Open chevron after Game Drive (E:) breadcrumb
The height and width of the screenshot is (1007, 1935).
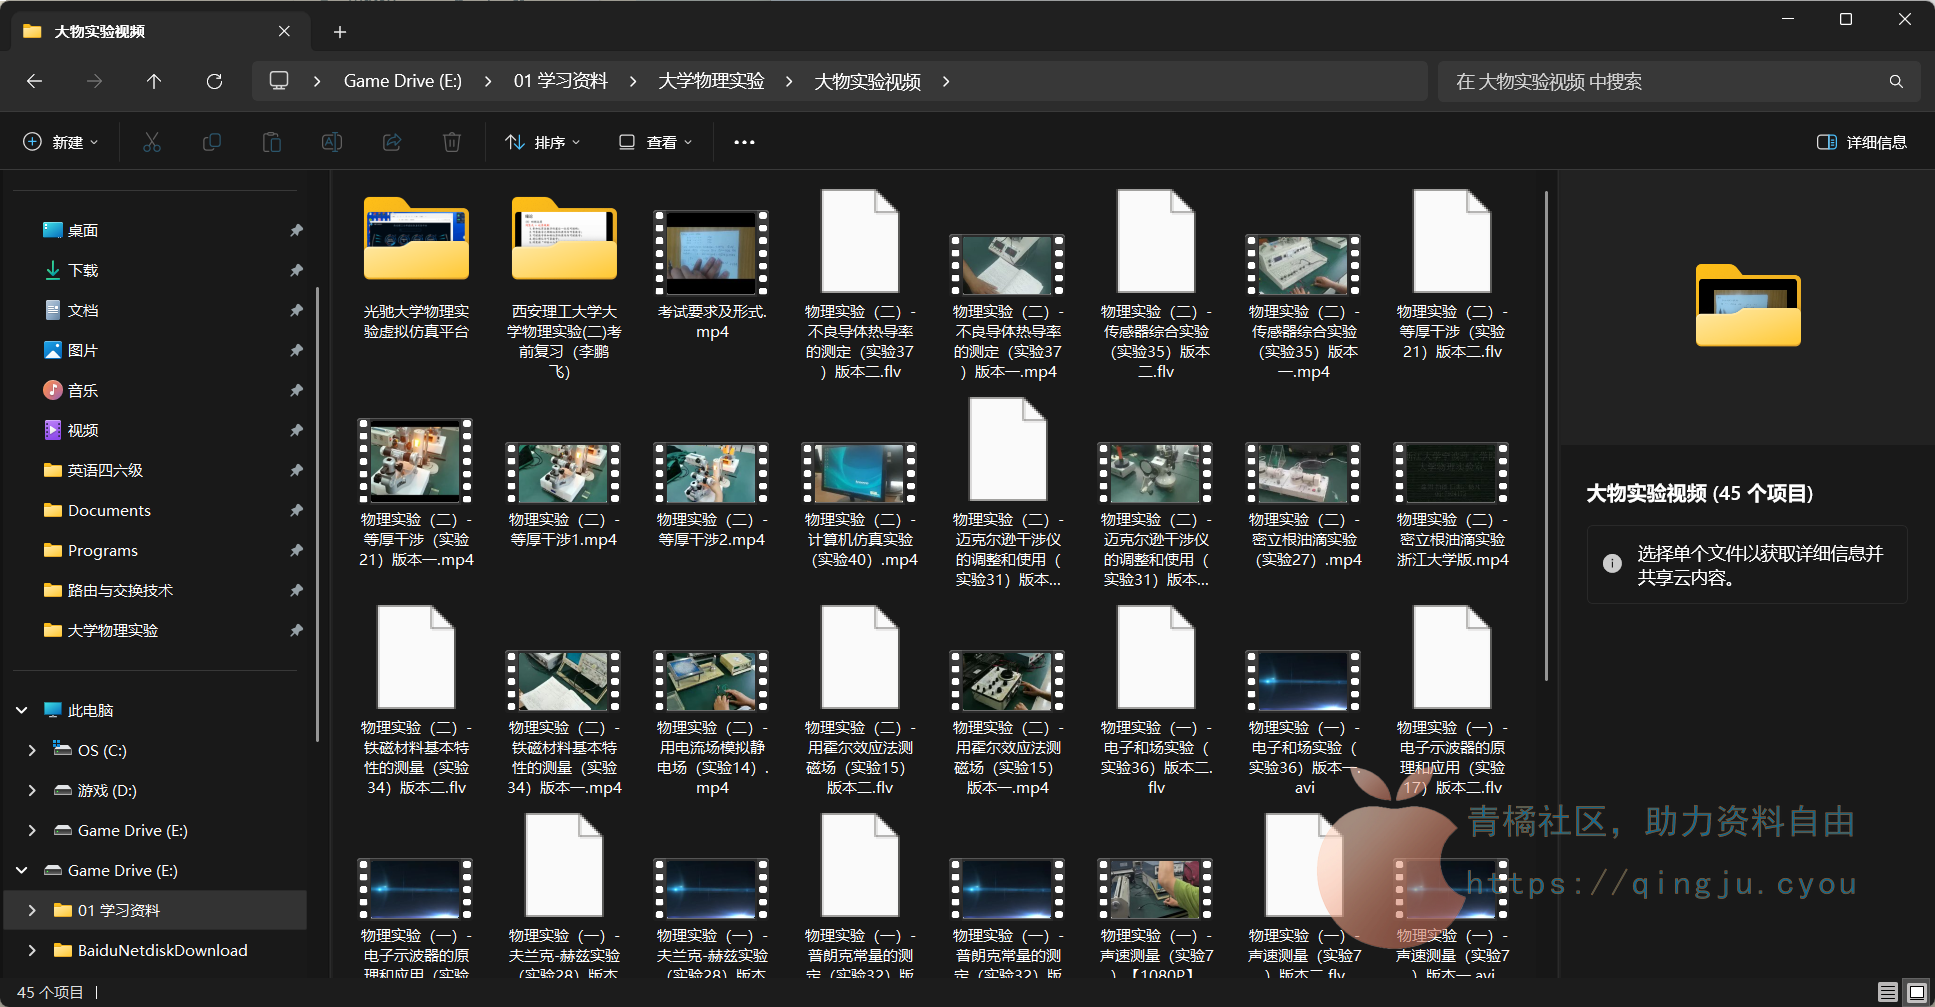coord(488,81)
